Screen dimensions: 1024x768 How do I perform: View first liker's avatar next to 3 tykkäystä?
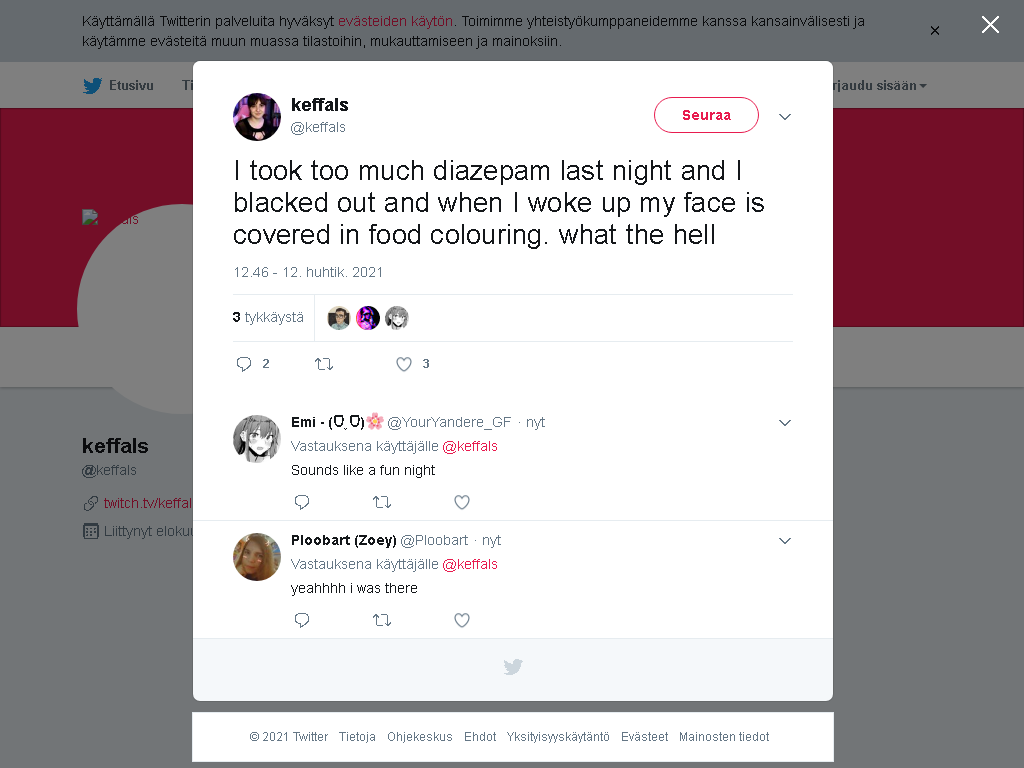pos(338,318)
